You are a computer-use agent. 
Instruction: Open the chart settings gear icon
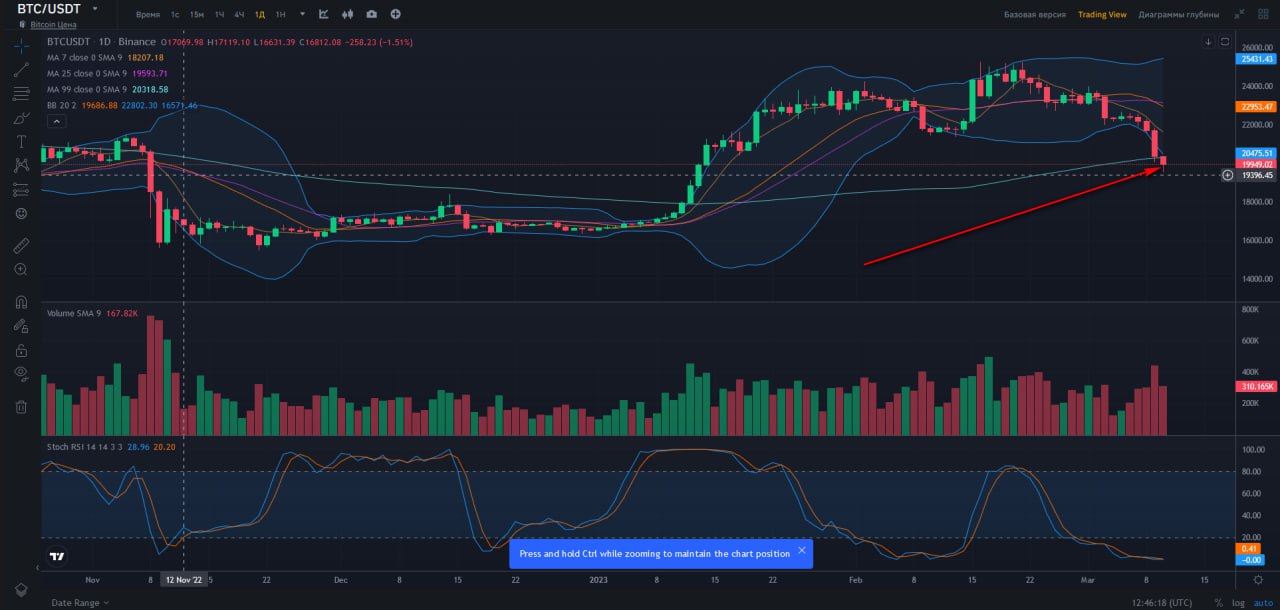[x=1257, y=579]
